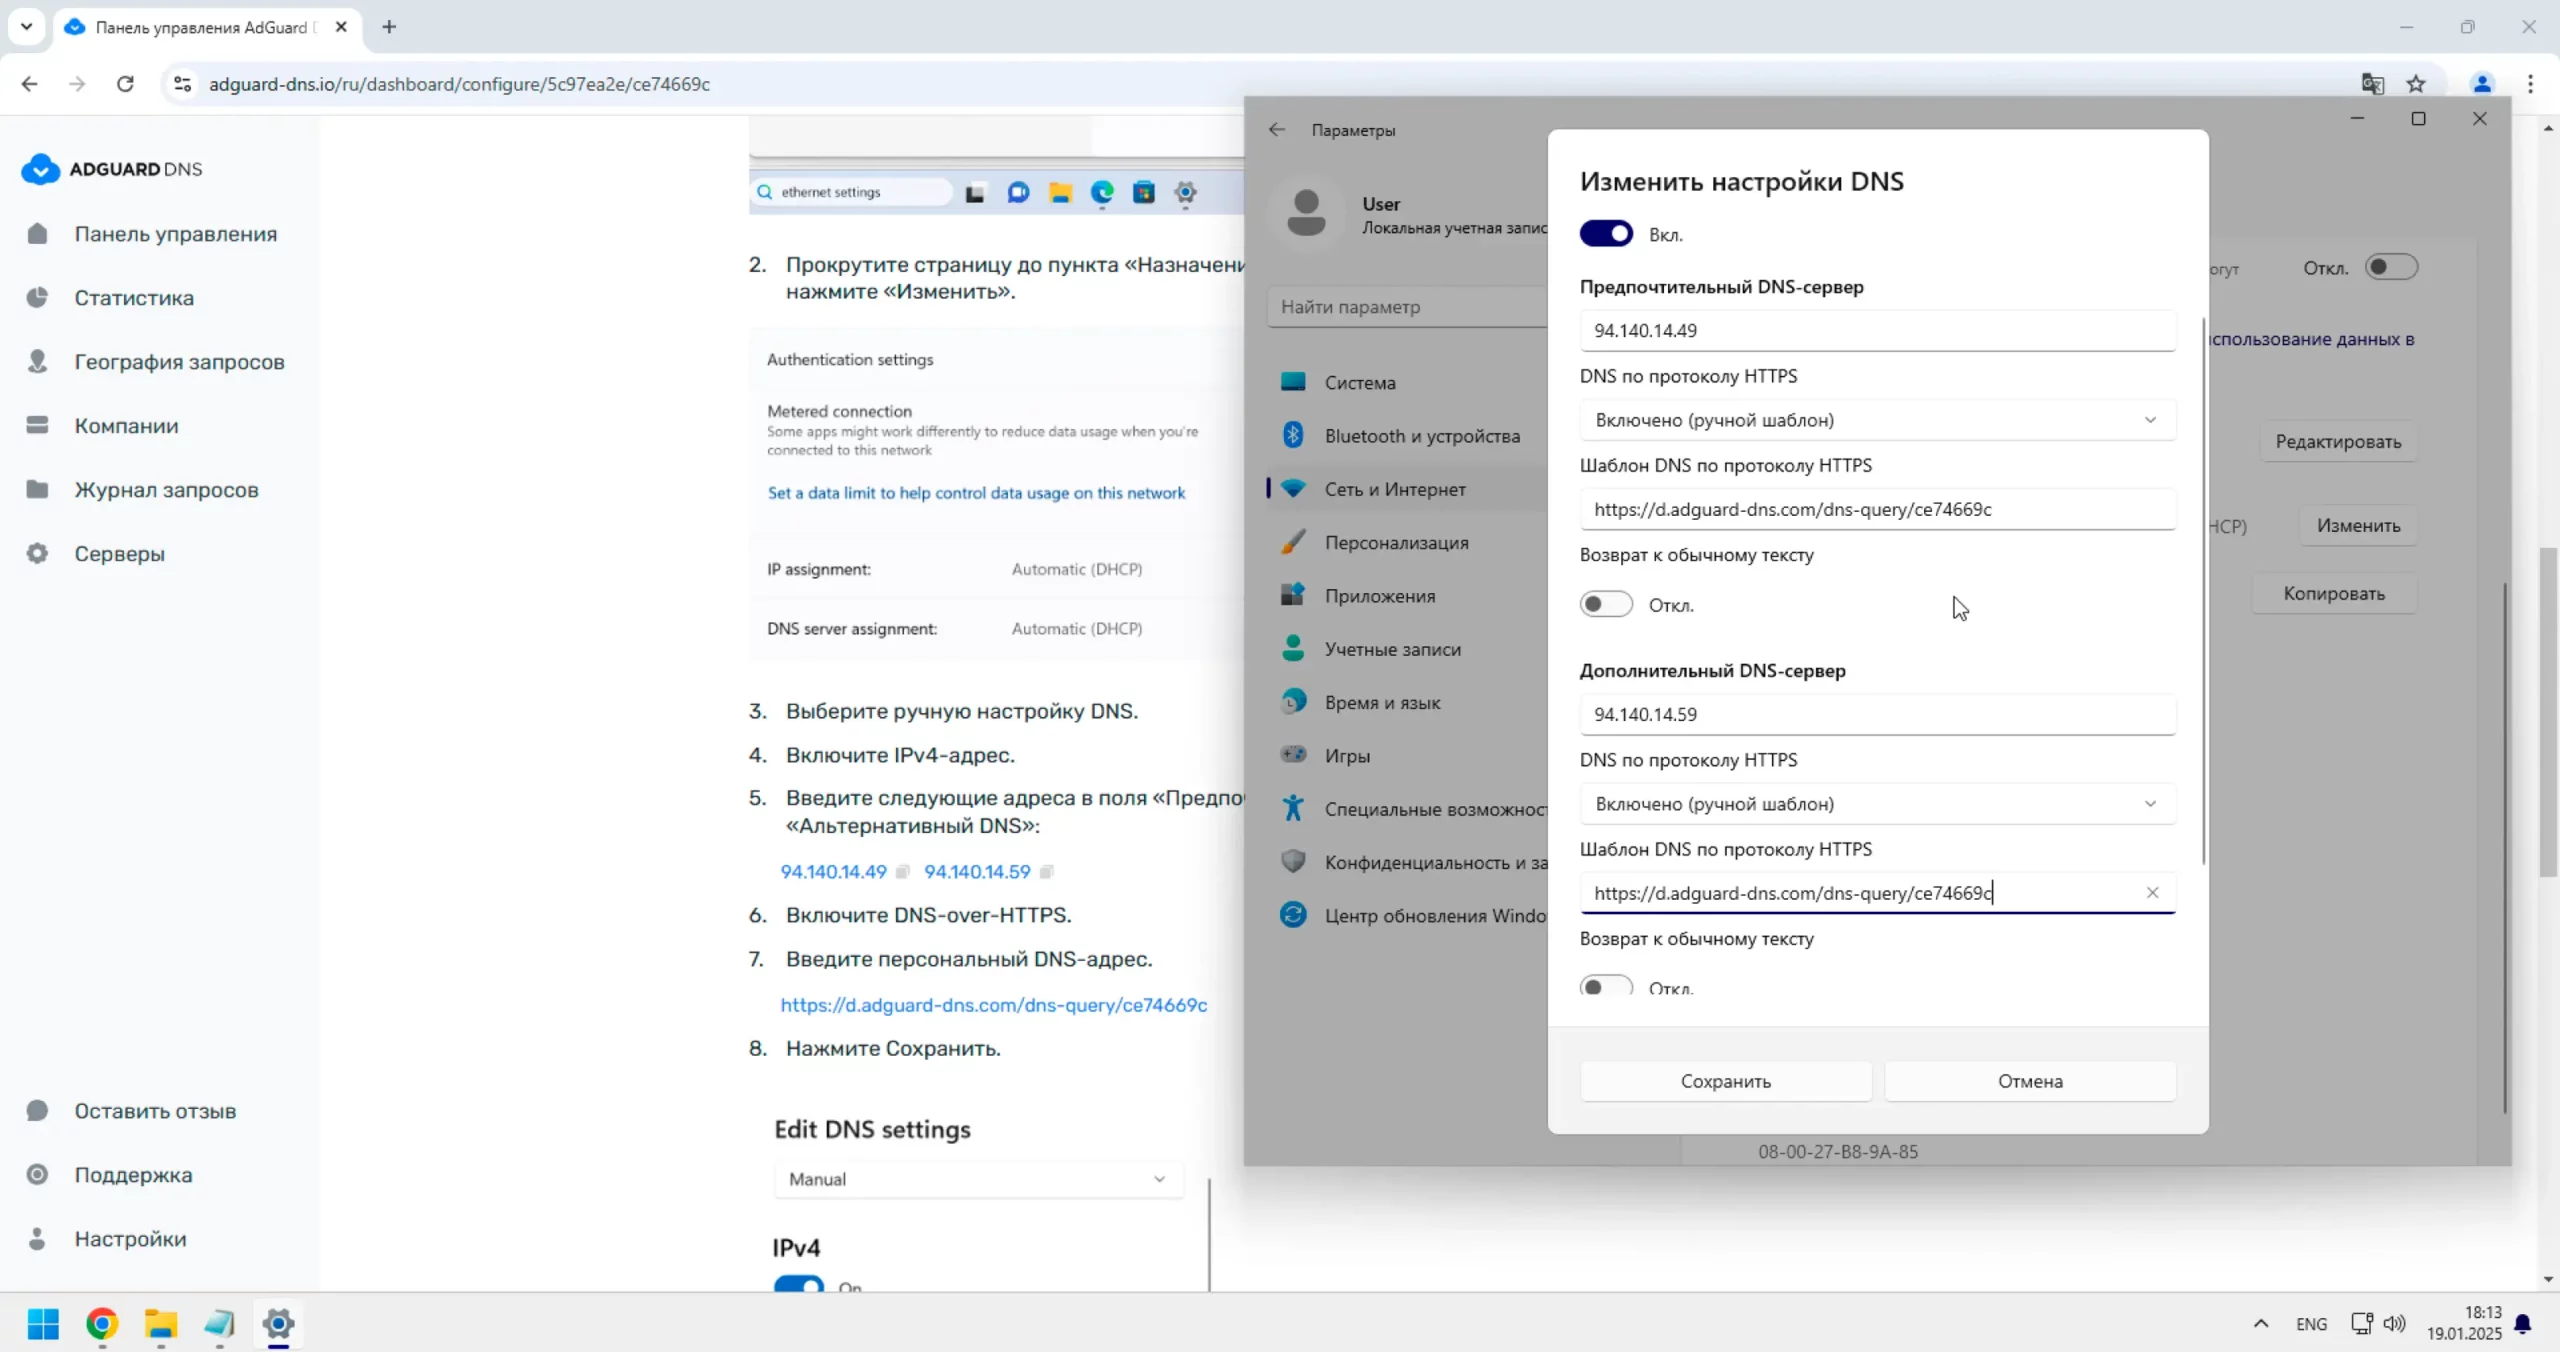2560x1352 pixels.
Task: Bookmark page with the star icon
Action: (2416, 84)
